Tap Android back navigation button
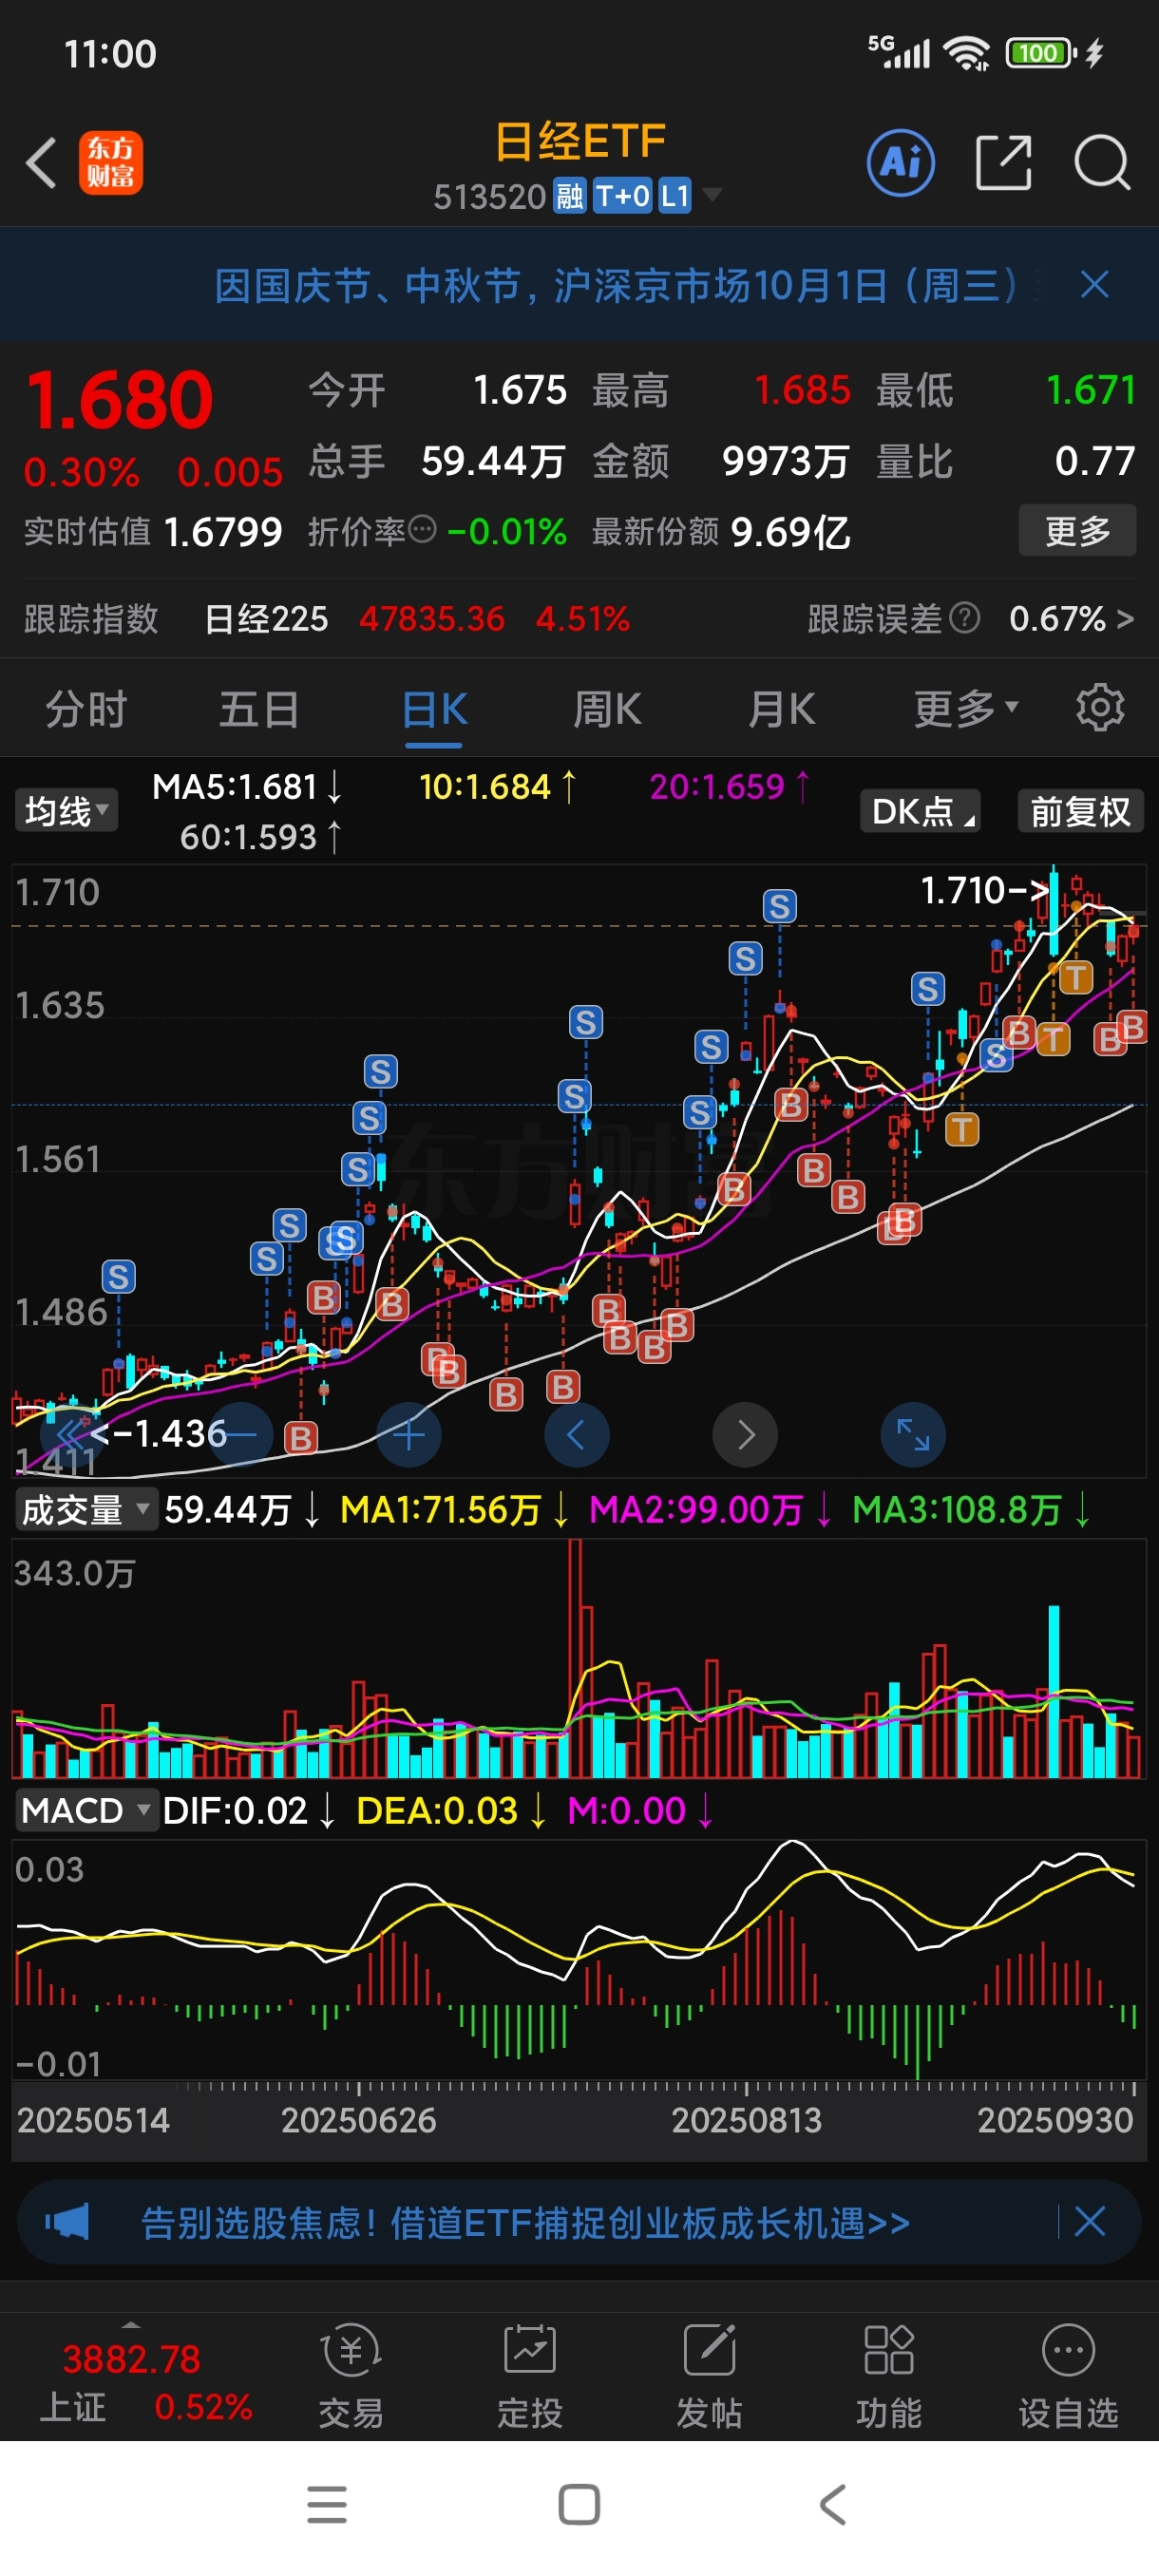 (832, 2504)
